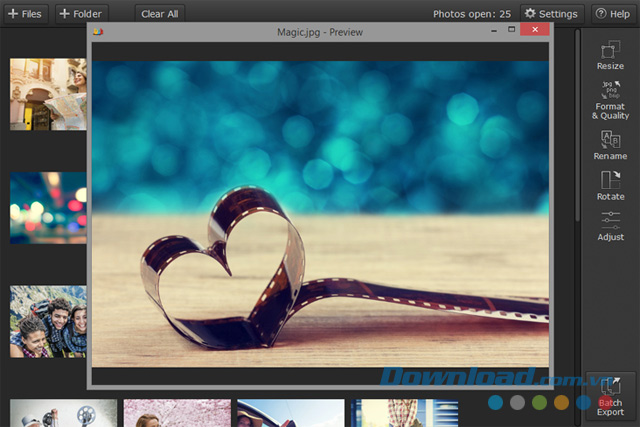This screenshot has width=640, height=427.
Task: Add photos with the Files button
Action: coord(25,14)
